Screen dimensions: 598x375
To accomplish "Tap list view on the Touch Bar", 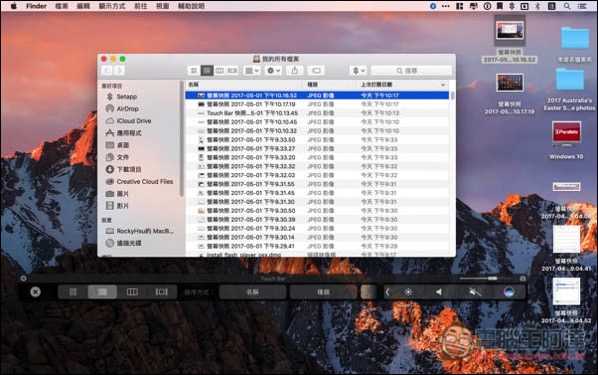I will click(x=102, y=292).
